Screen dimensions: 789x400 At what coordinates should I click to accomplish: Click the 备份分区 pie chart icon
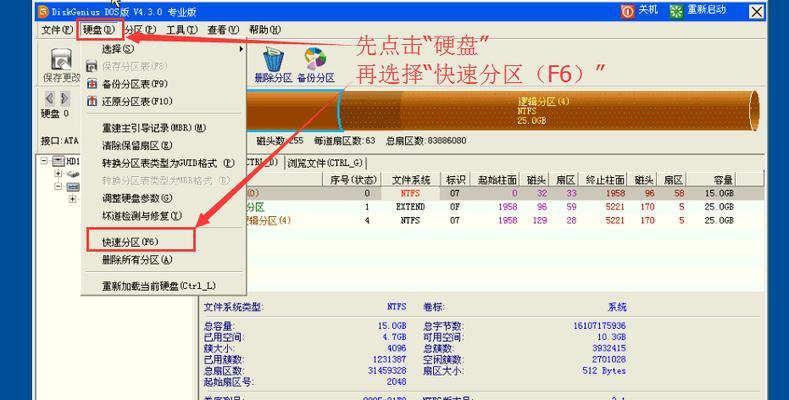[315, 59]
